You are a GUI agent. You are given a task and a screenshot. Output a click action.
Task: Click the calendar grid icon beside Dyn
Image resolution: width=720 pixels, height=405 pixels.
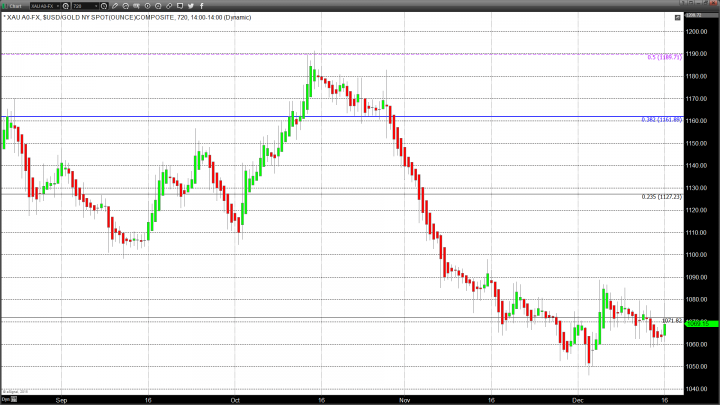[14, 399]
